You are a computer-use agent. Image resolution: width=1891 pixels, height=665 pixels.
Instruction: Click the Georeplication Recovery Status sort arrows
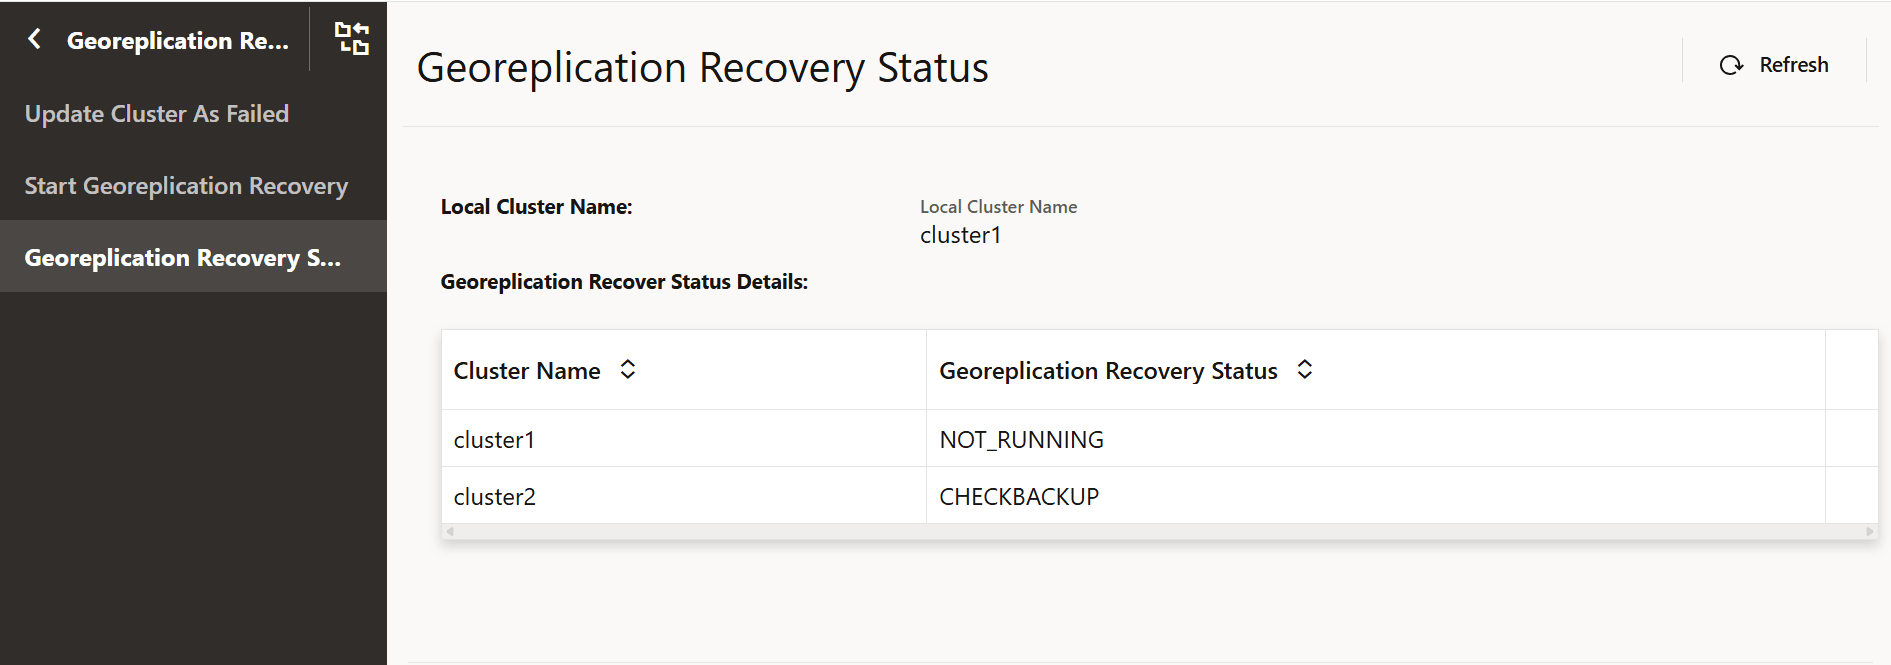pos(1305,370)
